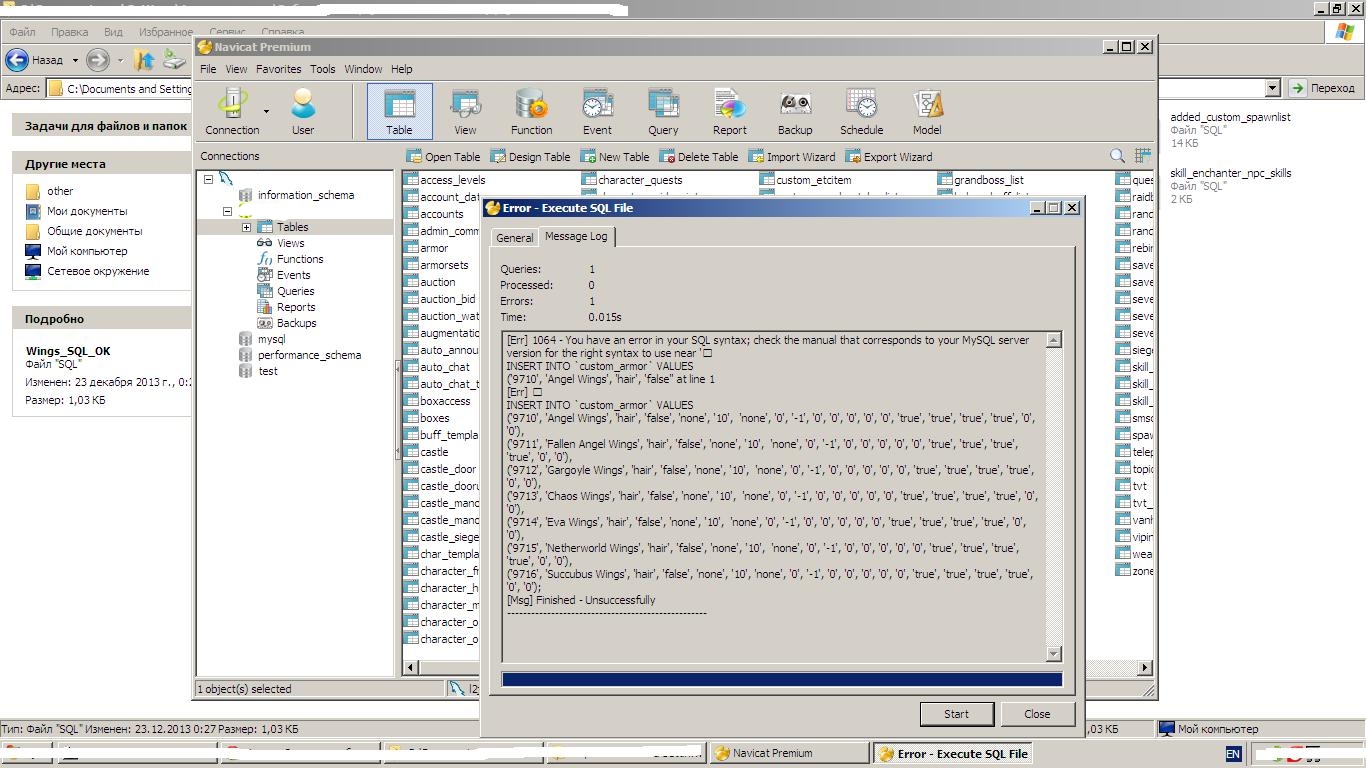The width and height of the screenshot is (1366, 768).
Task: Open the Query toolbar icon
Action: pos(663,110)
